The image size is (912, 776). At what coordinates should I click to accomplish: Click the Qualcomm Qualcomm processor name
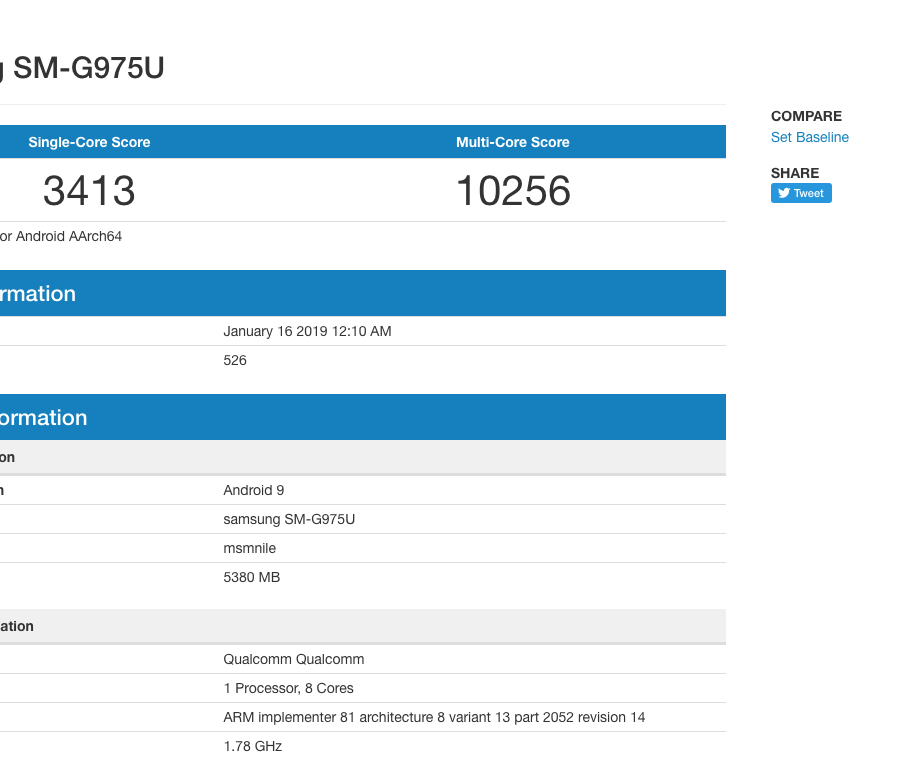click(x=293, y=659)
